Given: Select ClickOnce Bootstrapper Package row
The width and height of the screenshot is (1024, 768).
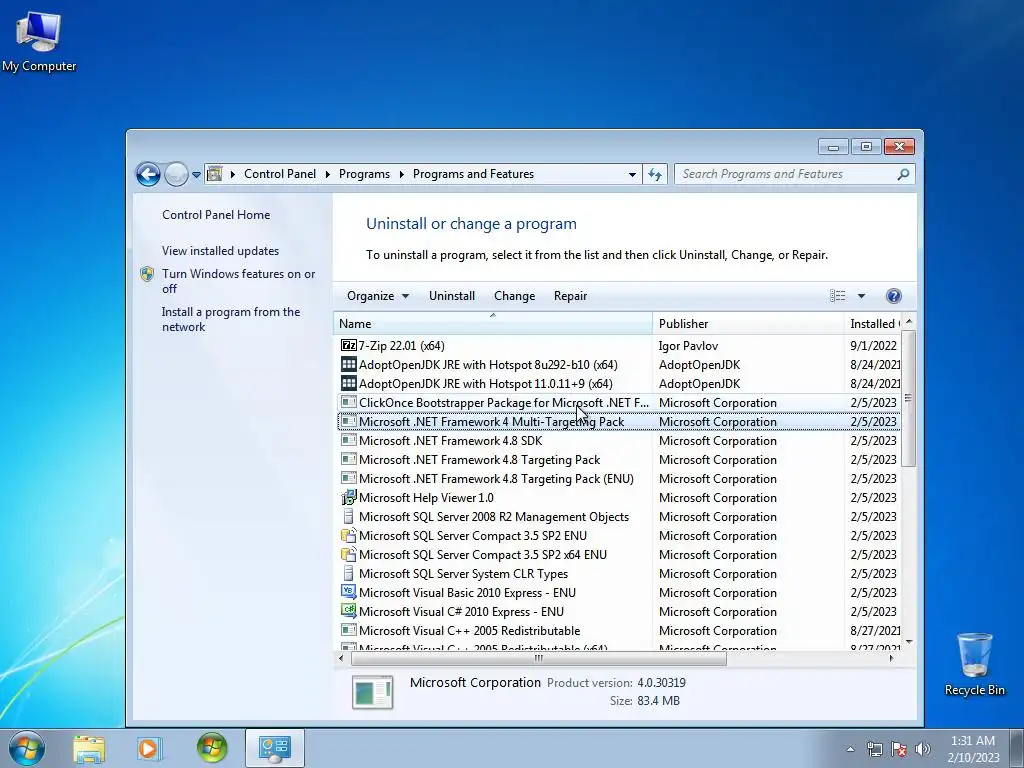Looking at the screenshot, I should 618,403.
